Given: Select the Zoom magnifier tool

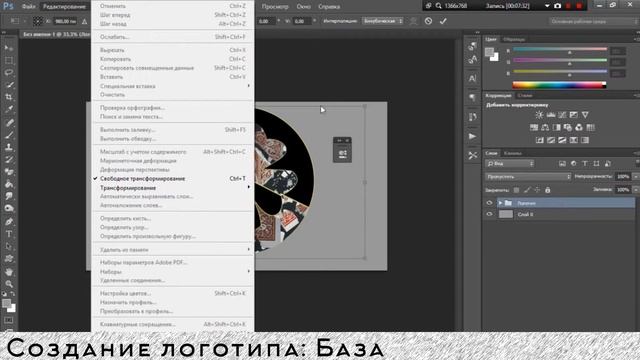Looking at the screenshot, I should [9, 284].
